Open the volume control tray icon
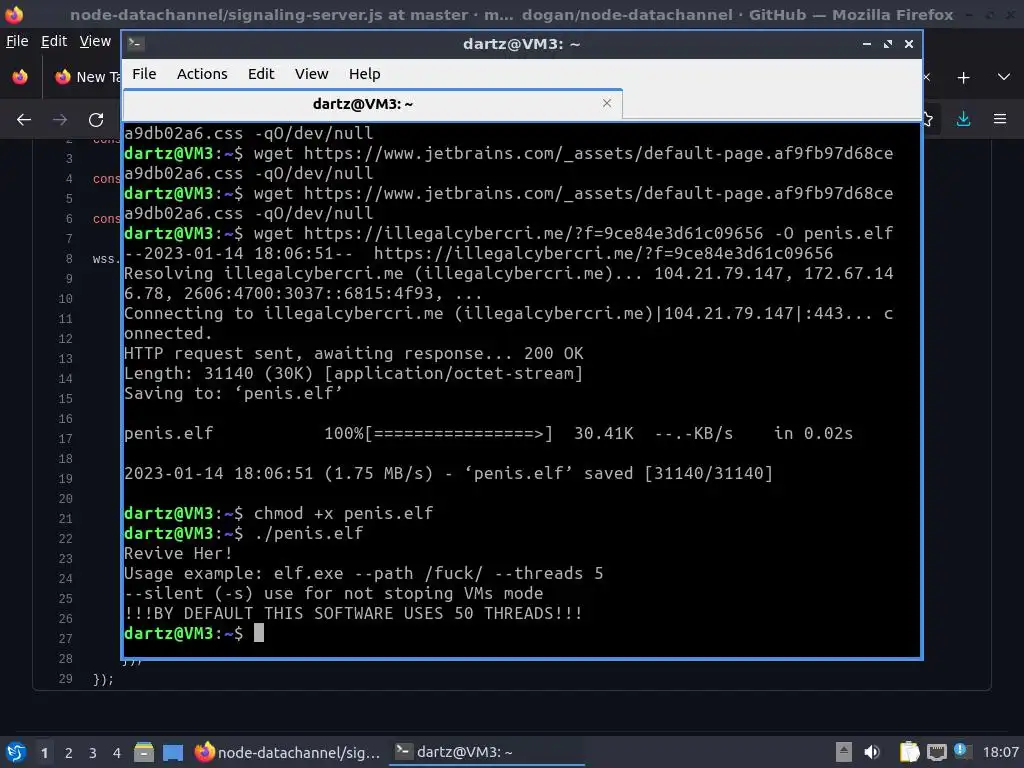1024x768 pixels. pos(872,752)
